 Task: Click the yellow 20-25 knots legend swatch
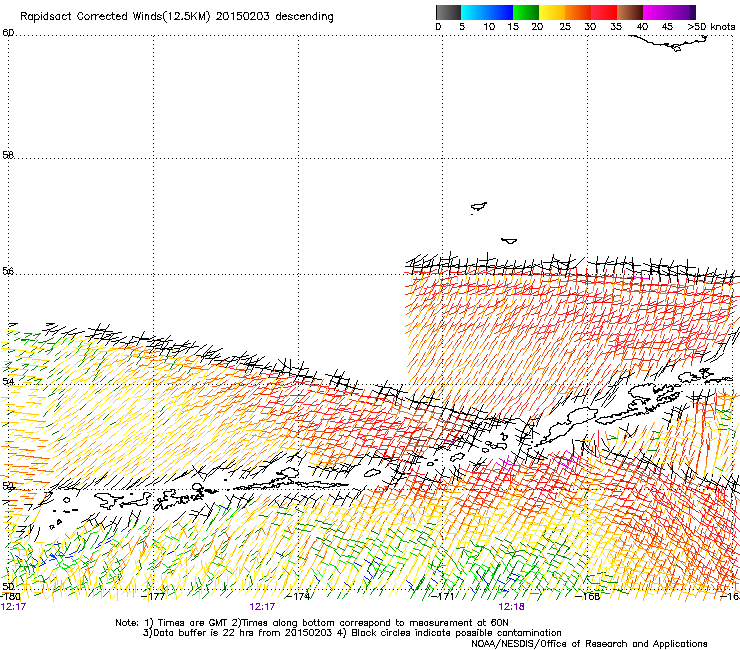click(x=552, y=12)
